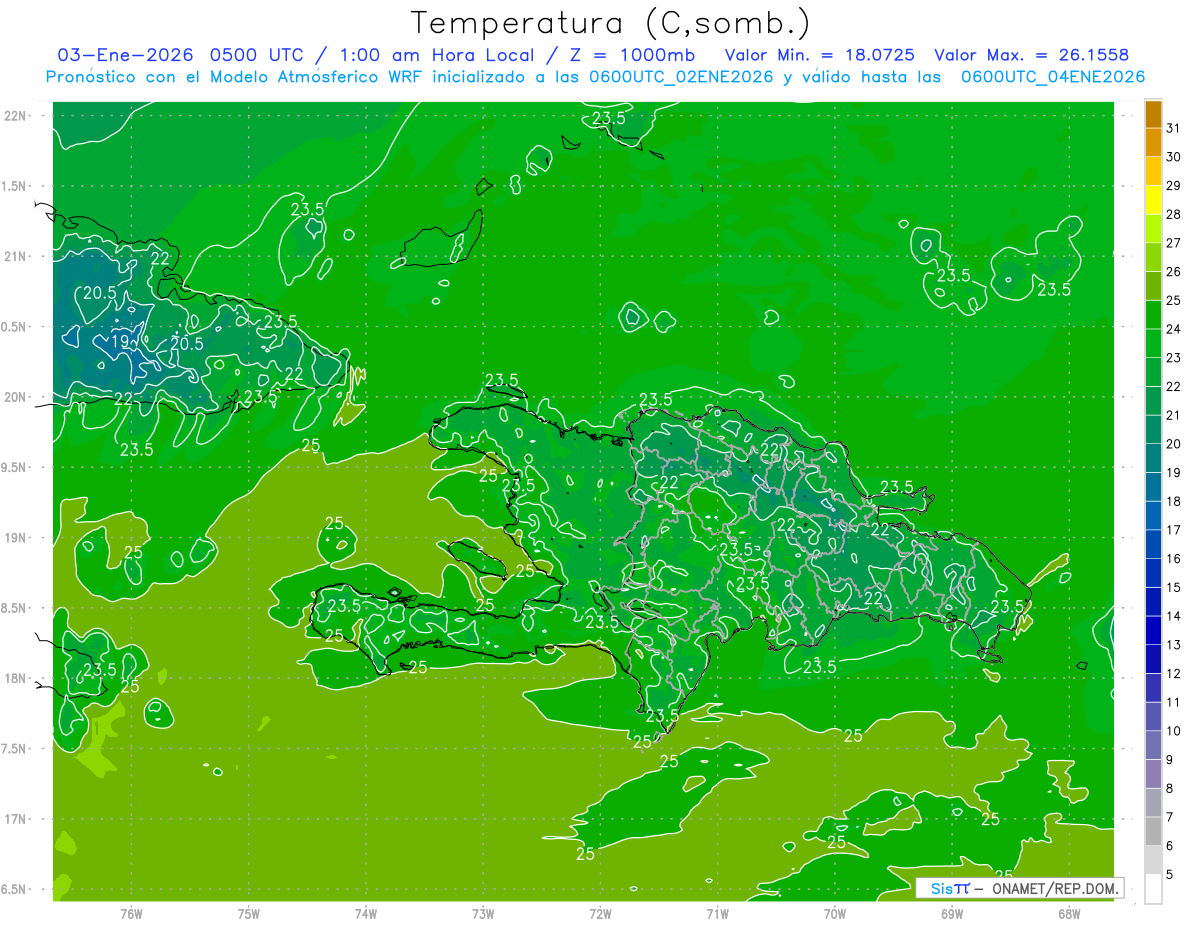1200x927 pixels.
Task: Click 'Valor Min. = 18.0725' text
Action: (819, 55)
